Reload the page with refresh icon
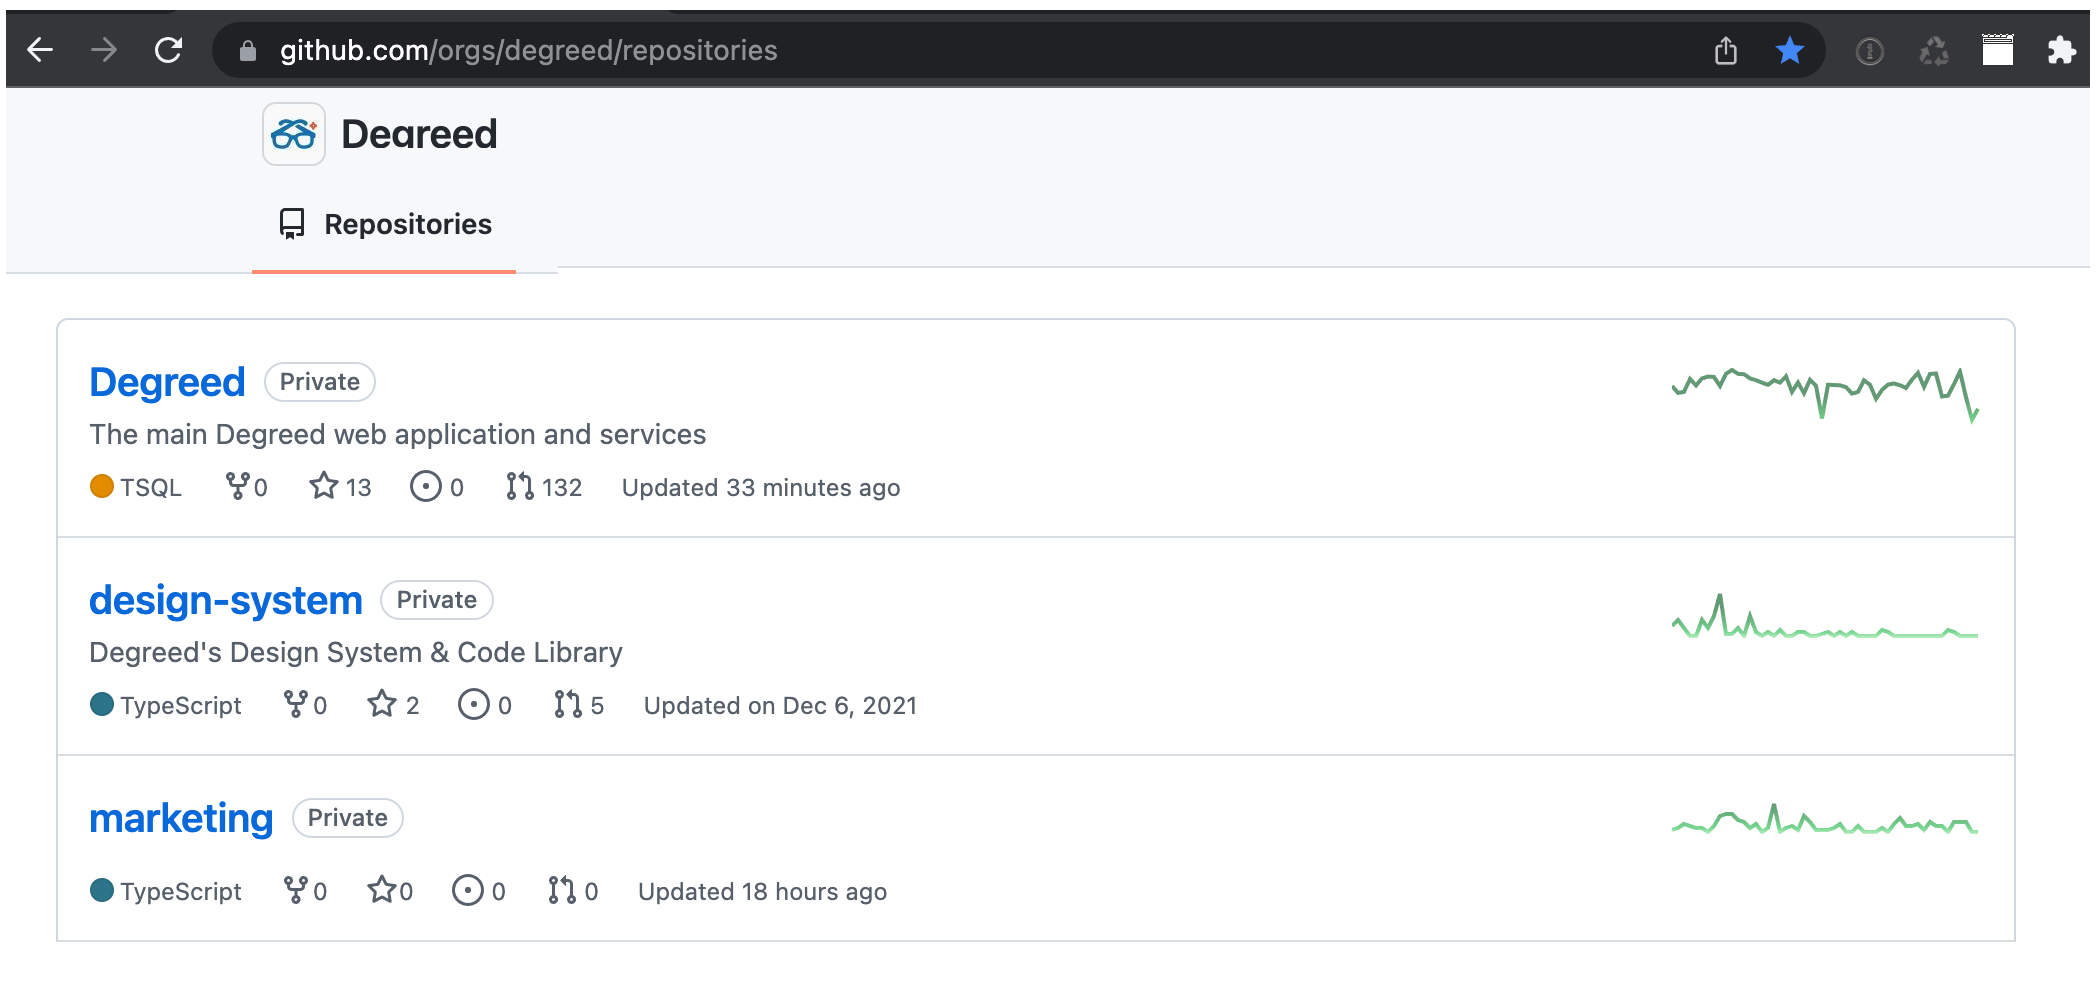The image size is (2096, 988). pos(168,50)
